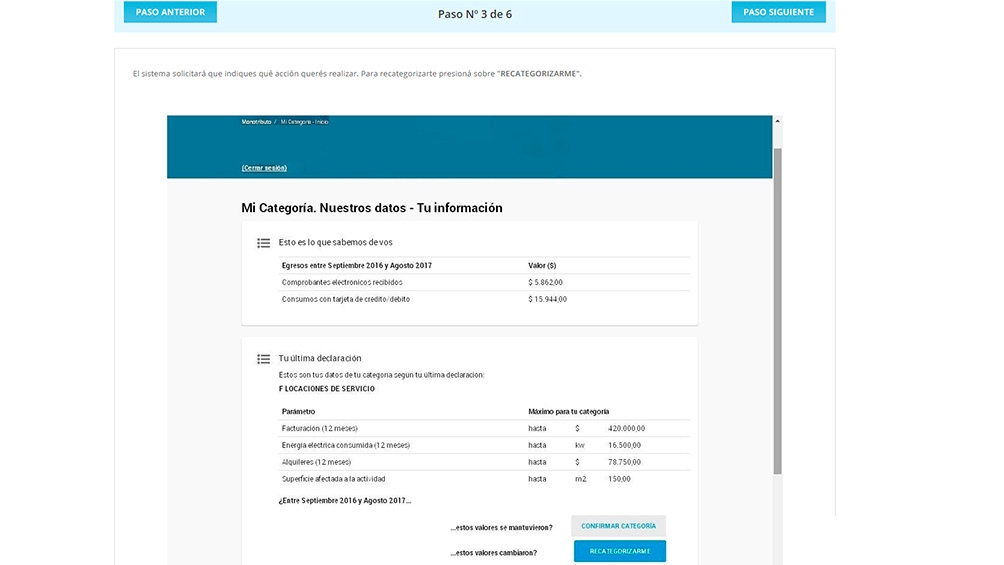Image resolution: width=1004 pixels, height=565 pixels.
Task: Click the vertical scrollbar thumb
Action: point(777,311)
